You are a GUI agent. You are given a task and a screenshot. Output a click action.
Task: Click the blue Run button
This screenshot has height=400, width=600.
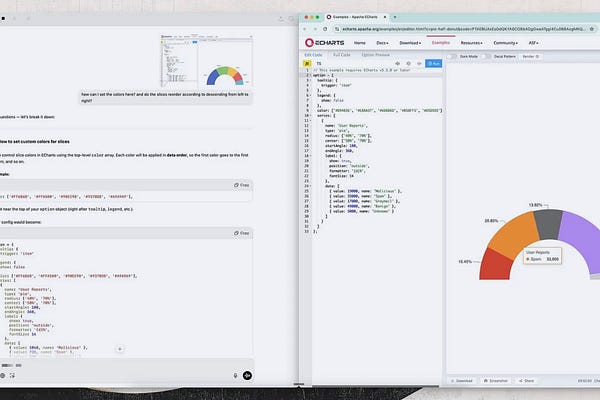pos(434,64)
